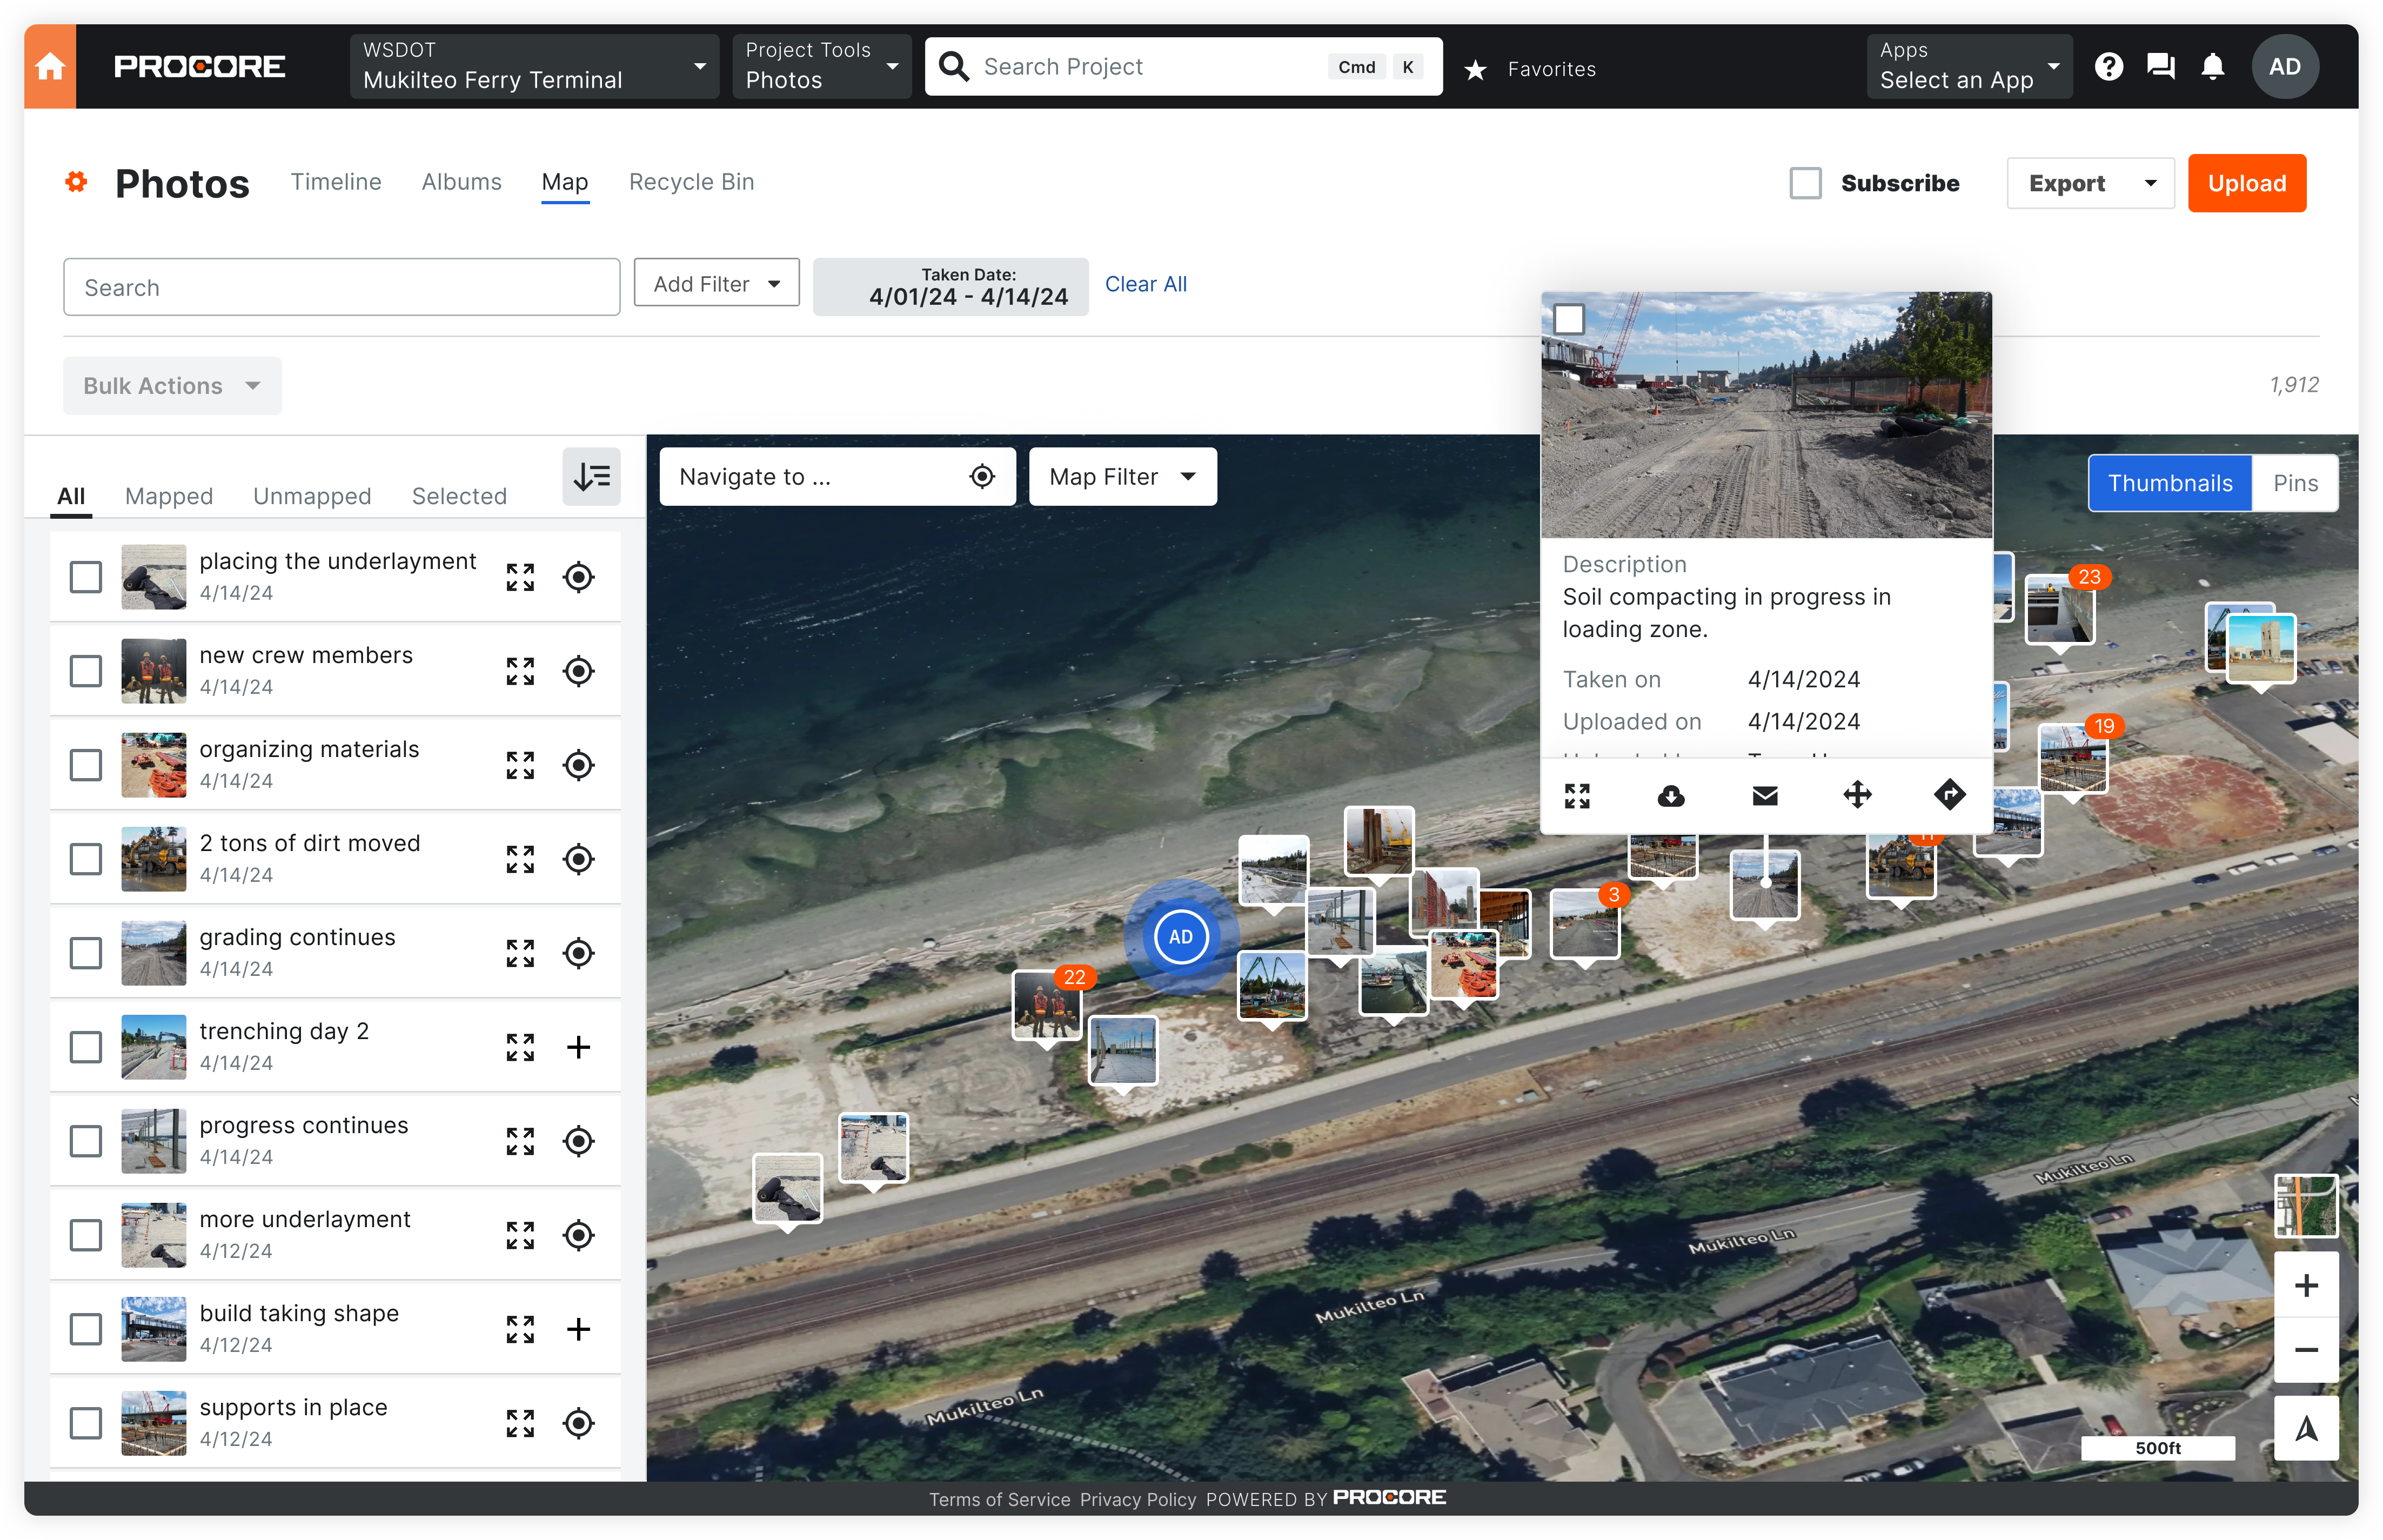Viewport: 2383px width, 1540px height.
Task: Open notifications bell icon
Action: (x=2213, y=67)
